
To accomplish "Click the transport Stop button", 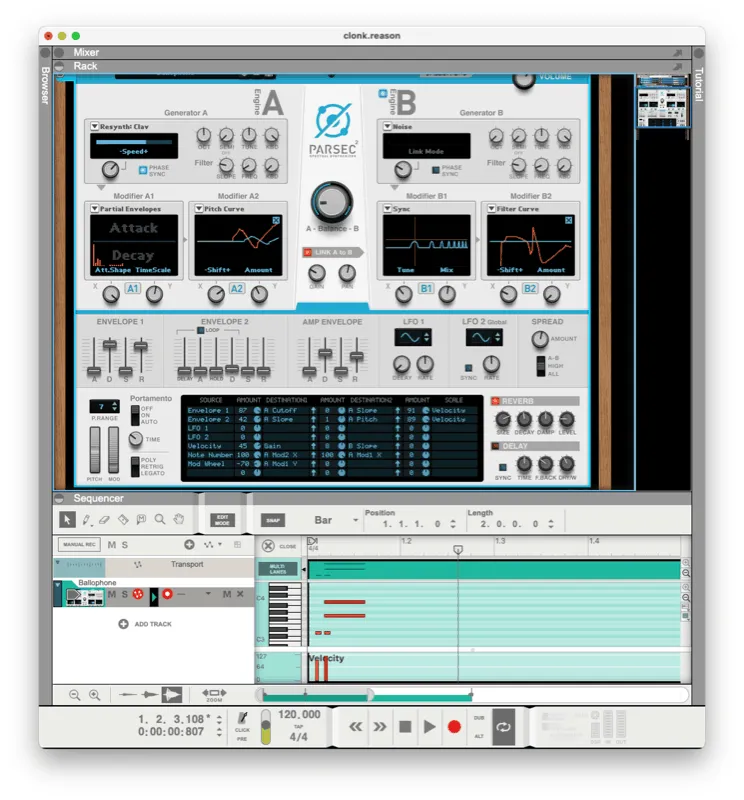I will [x=405, y=727].
